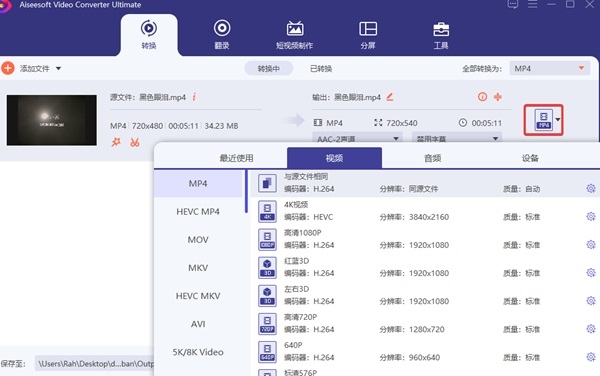Image resolution: width=600 pixels, height=376 pixels.
Task: Open the 短视频制作 MV tab
Action: pyautogui.click(x=295, y=35)
